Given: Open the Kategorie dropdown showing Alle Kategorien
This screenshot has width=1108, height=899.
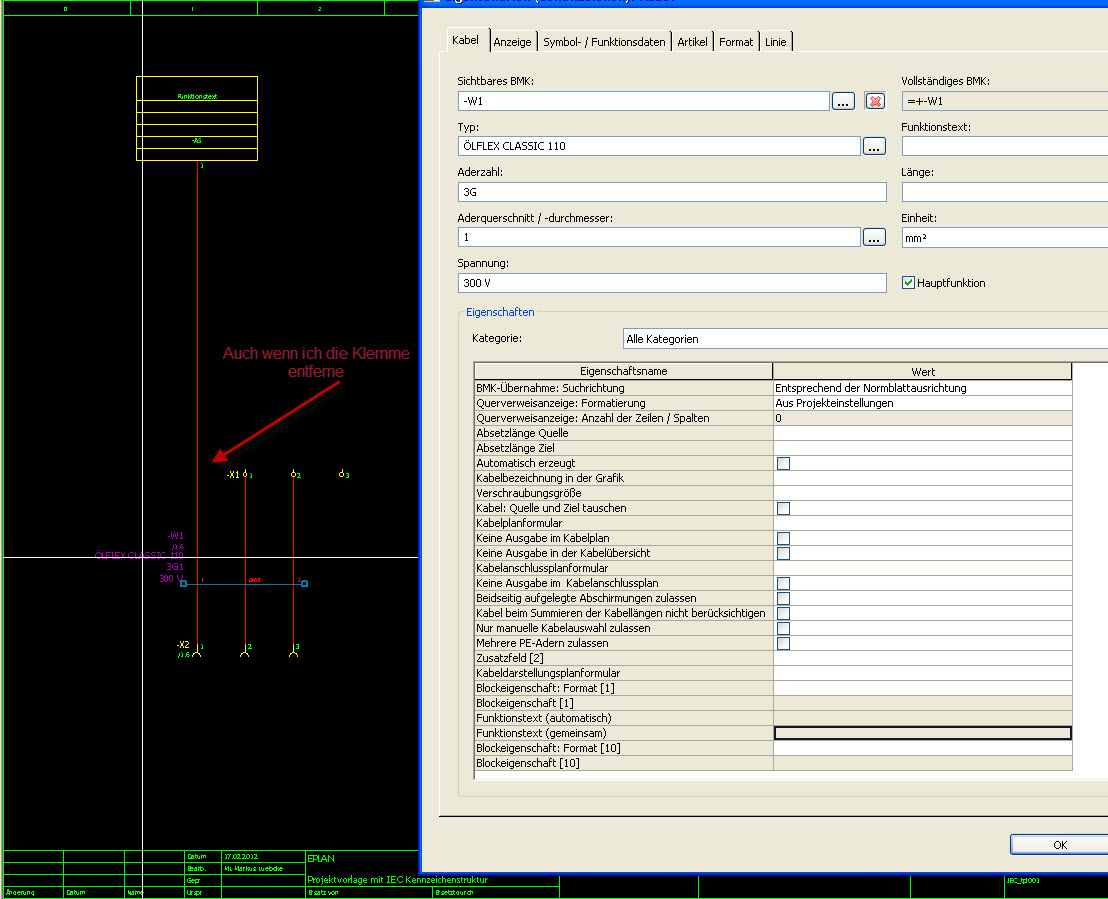Looking at the screenshot, I should [x=865, y=339].
